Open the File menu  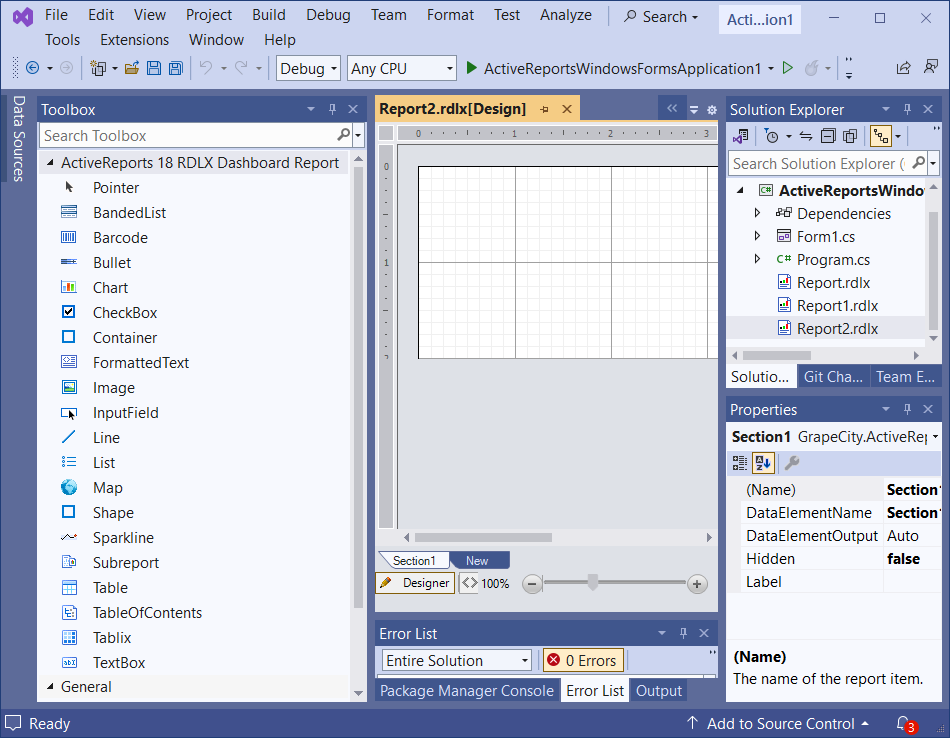56,15
